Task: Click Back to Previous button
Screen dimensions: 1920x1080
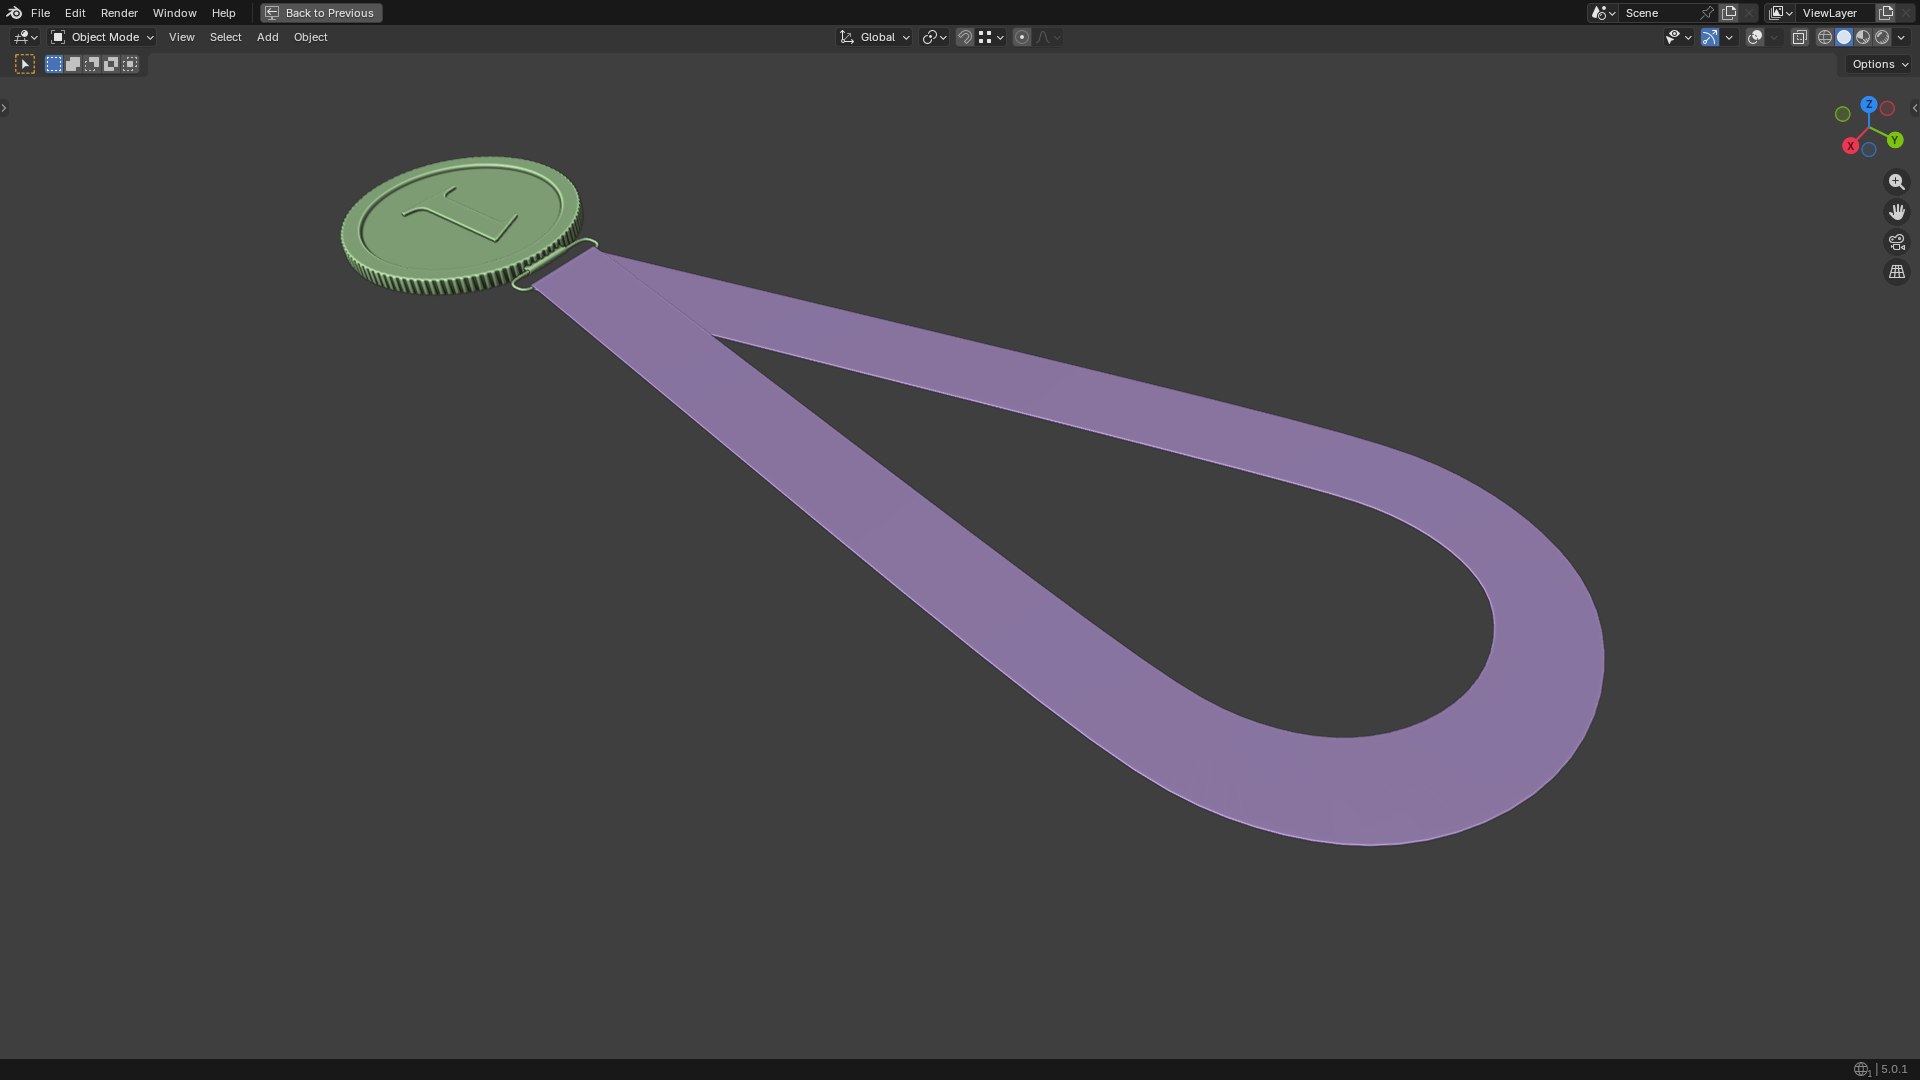Action: (x=321, y=13)
